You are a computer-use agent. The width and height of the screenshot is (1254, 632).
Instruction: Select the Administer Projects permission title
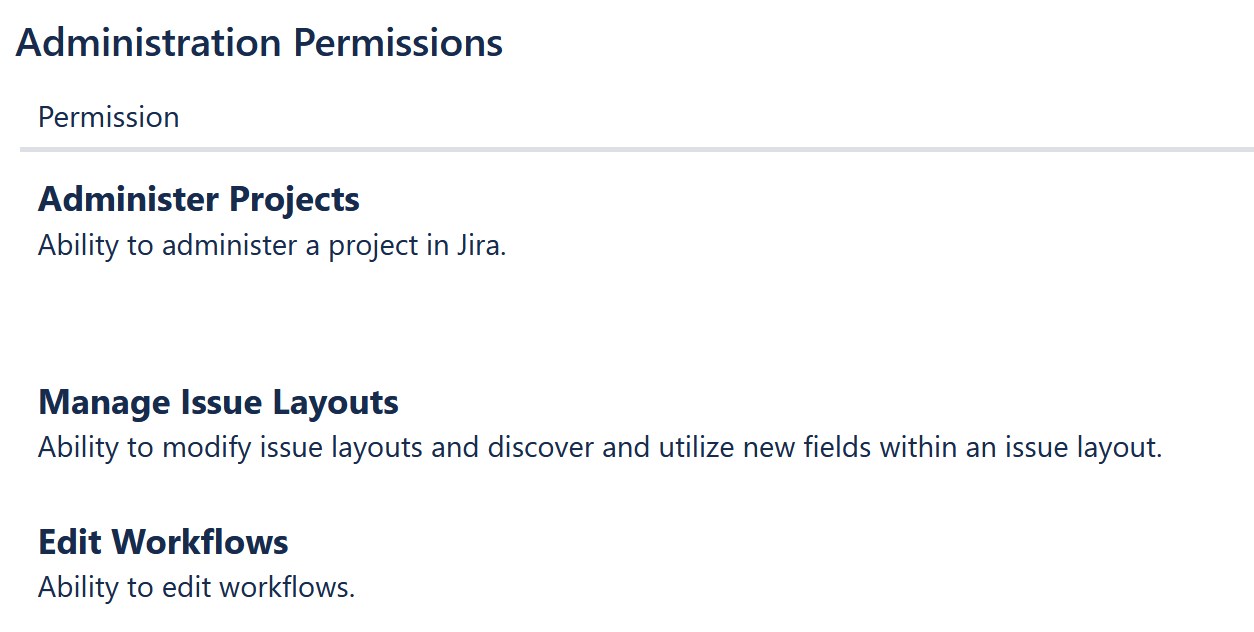198,199
